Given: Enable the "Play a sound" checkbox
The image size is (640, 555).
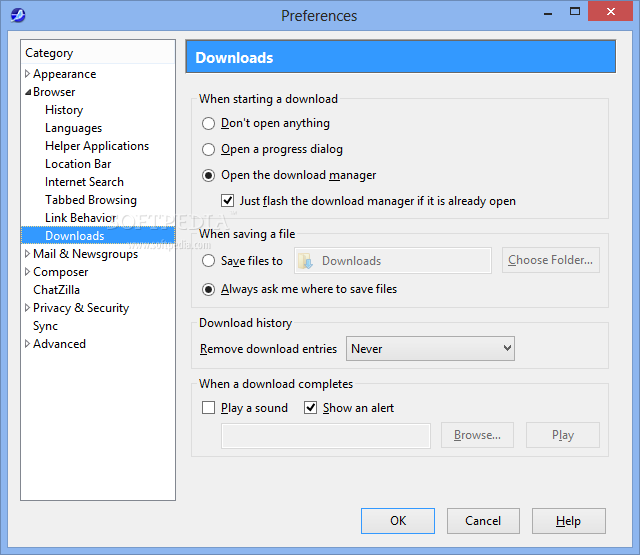Looking at the screenshot, I should (208, 408).
